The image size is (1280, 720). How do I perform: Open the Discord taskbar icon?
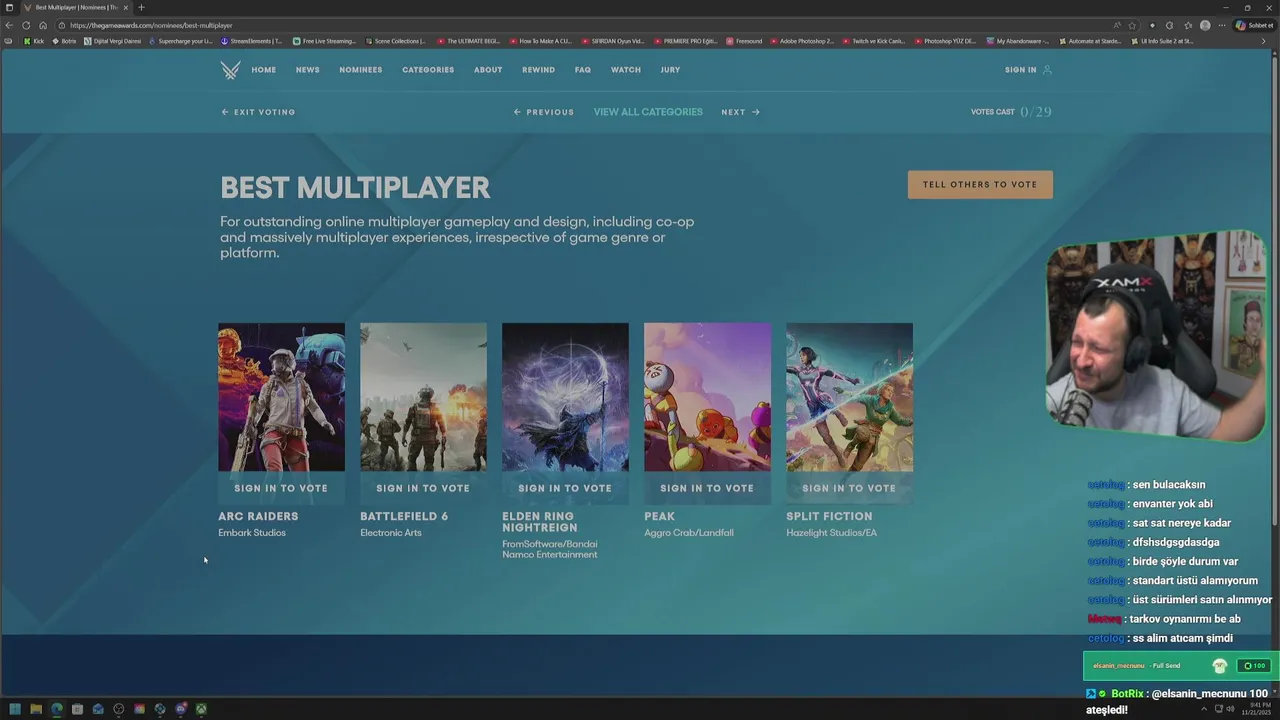(181, 709)
